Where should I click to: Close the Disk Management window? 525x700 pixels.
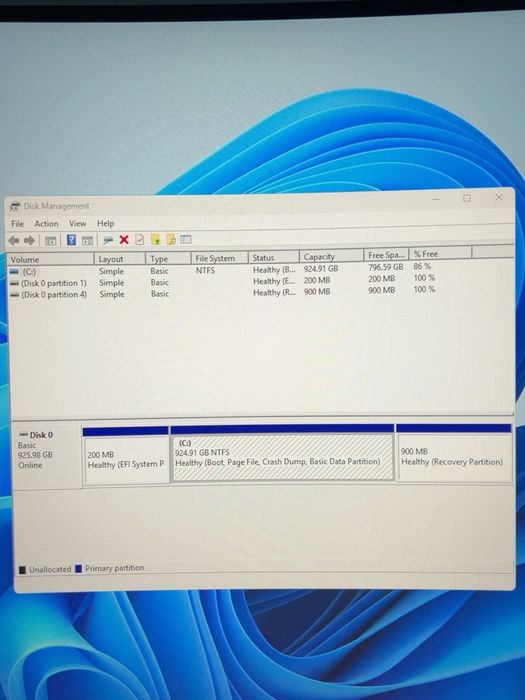499,197
